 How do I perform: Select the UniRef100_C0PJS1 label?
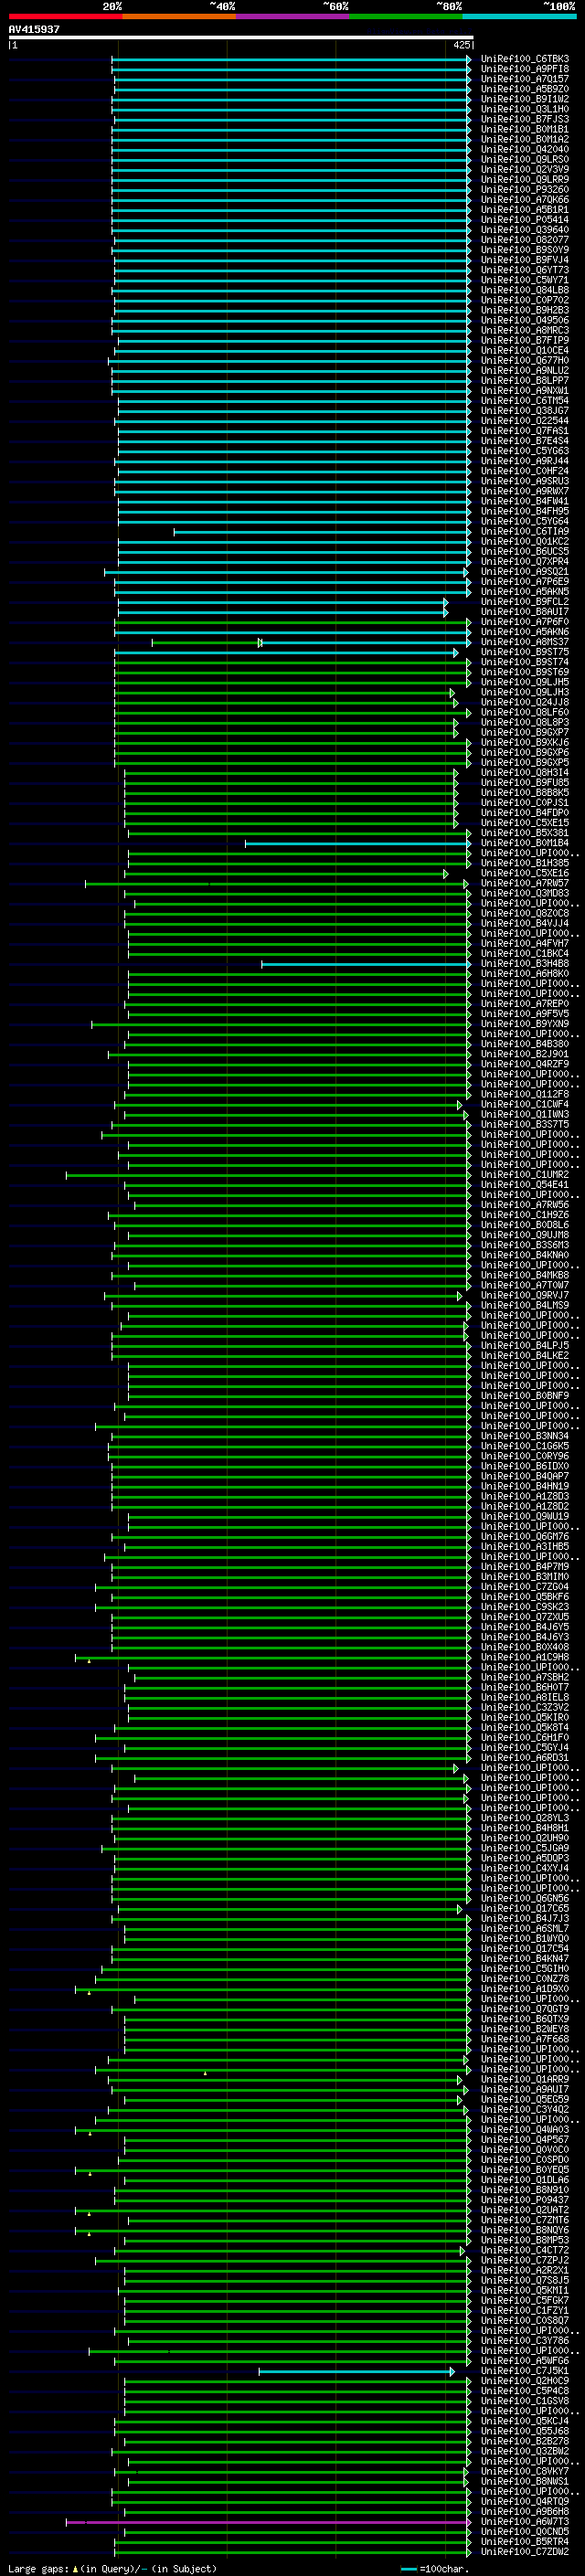pyautogui.click(x=524, y=803)
